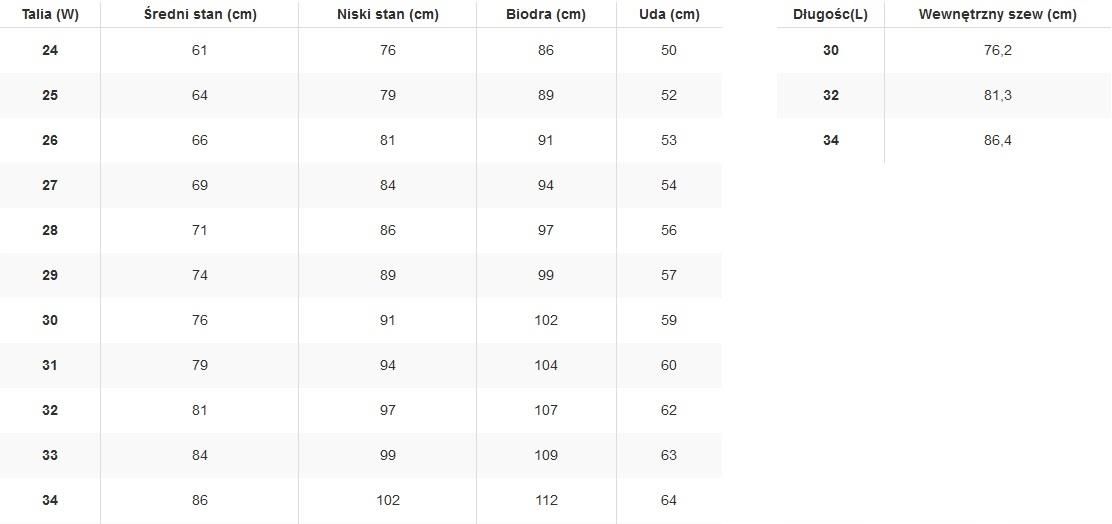Select Niski stan value 94
1112x524 pixels.
[387, 365]
